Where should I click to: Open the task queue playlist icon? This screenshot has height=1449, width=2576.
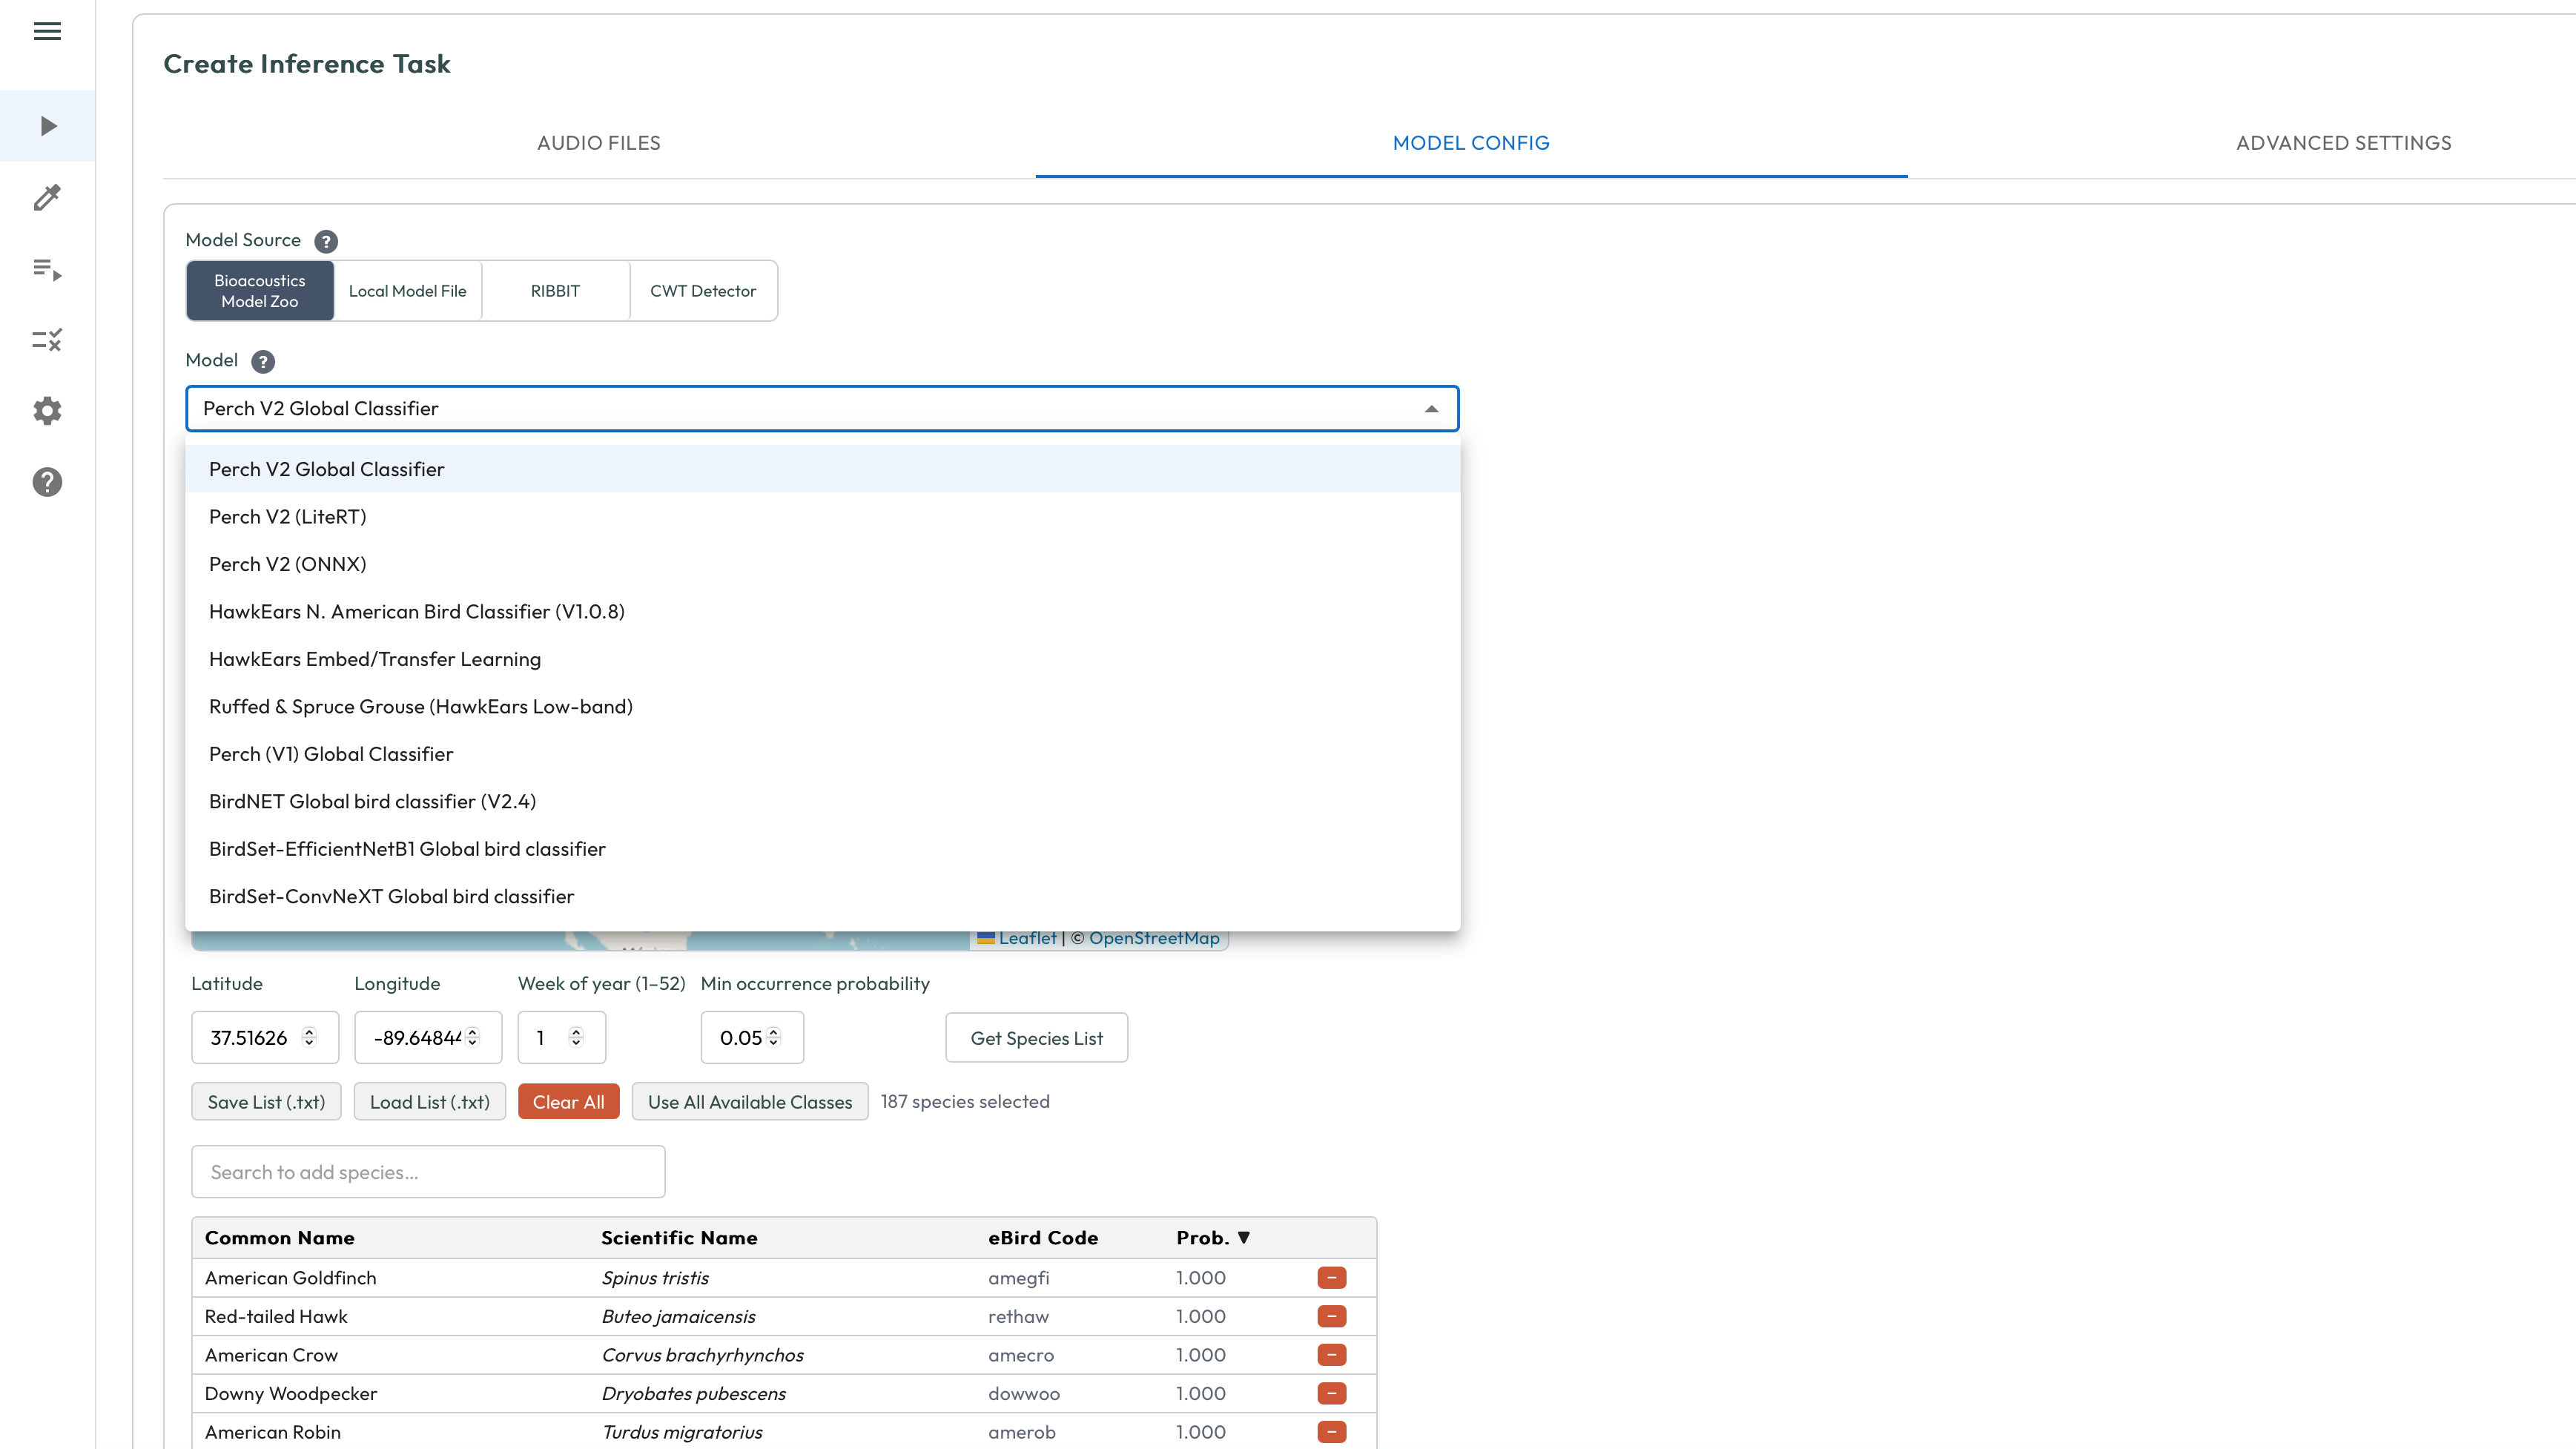[x=47, y=269]
